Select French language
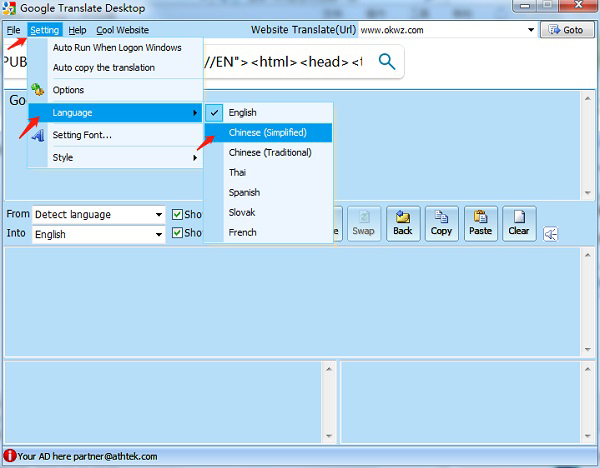600x468 pixels. click(x=268, y=232)
